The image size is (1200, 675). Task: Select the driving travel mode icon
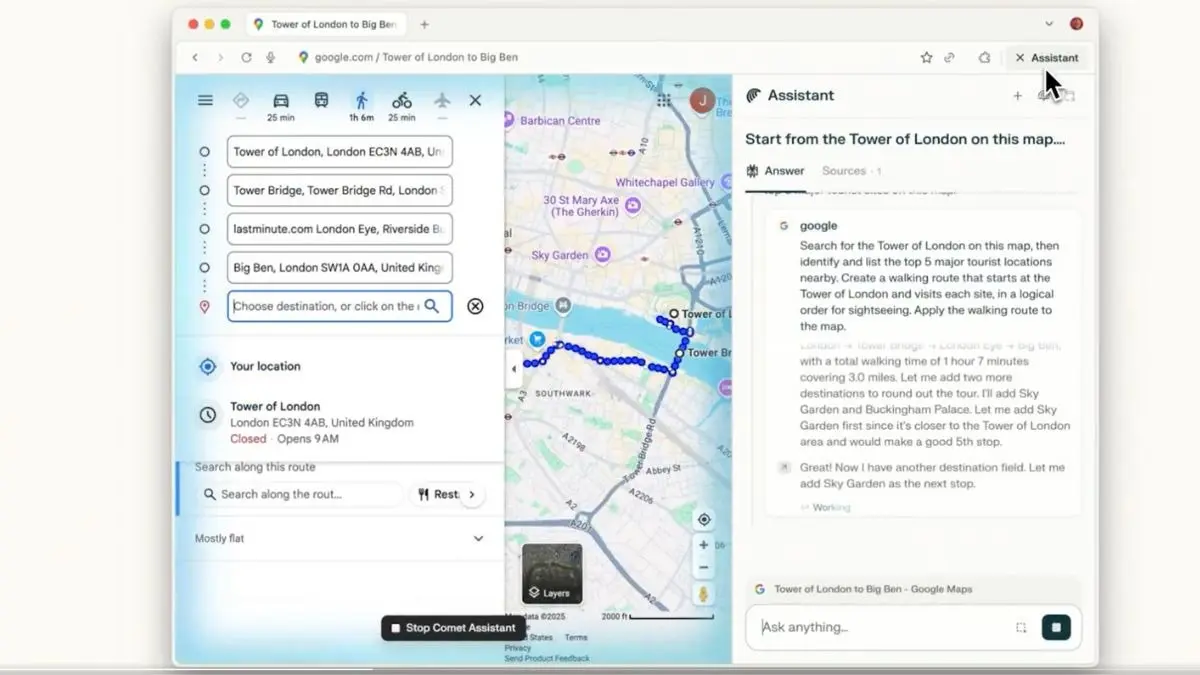[280, 101]
